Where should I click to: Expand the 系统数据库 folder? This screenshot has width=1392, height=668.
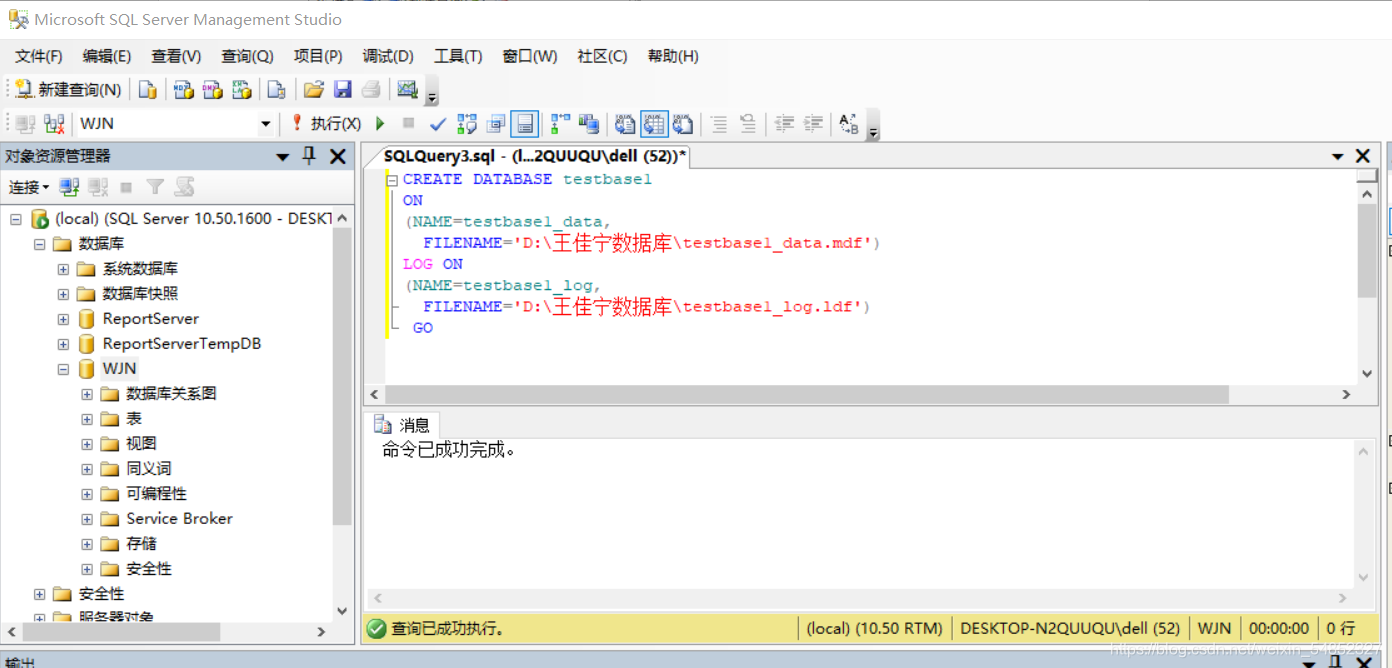pos(63,269)
